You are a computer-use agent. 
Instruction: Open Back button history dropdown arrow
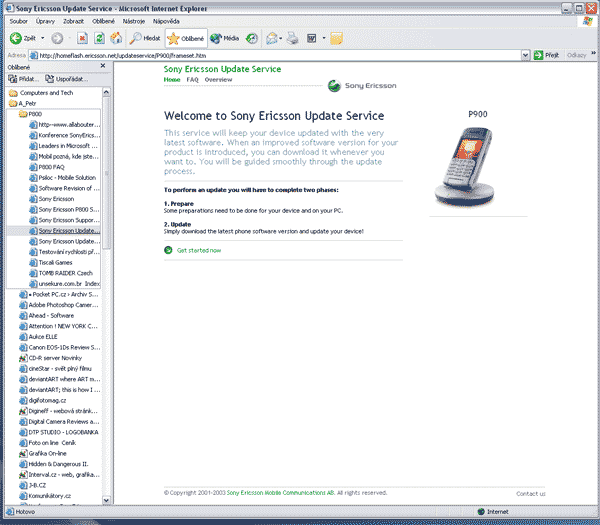42,38
